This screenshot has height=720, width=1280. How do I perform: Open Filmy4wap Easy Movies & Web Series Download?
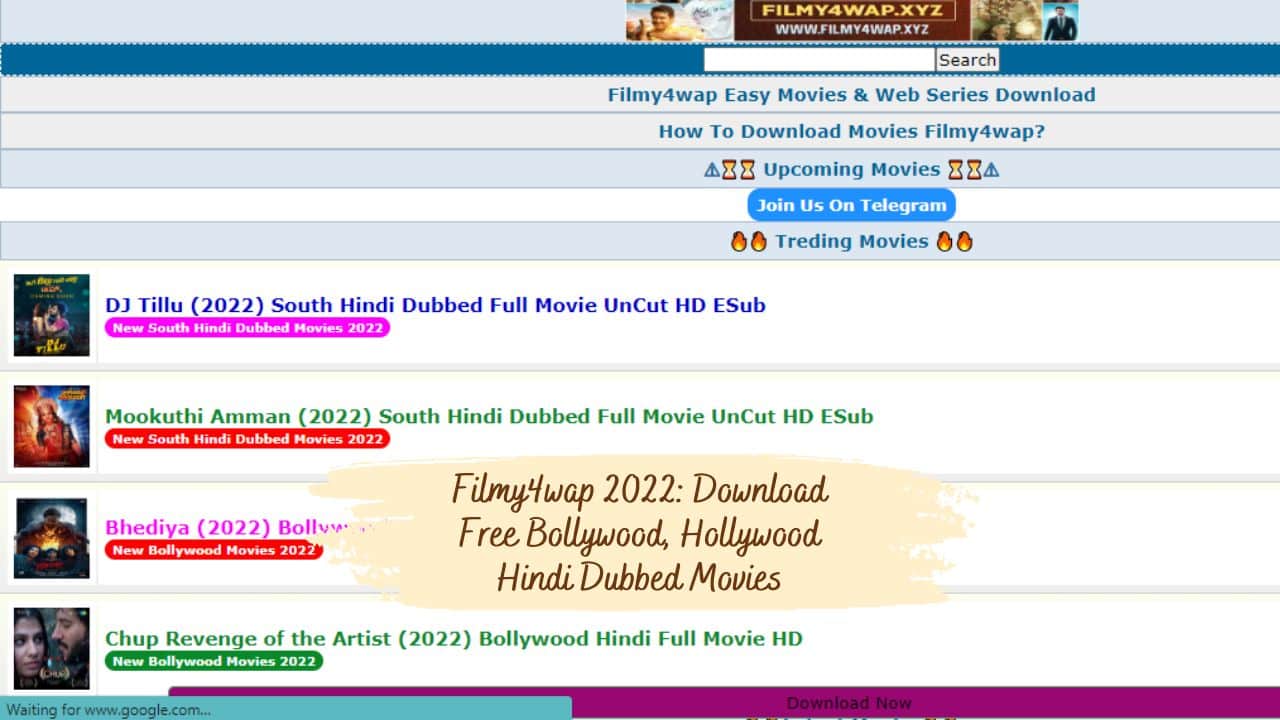(x=851, y=95)
